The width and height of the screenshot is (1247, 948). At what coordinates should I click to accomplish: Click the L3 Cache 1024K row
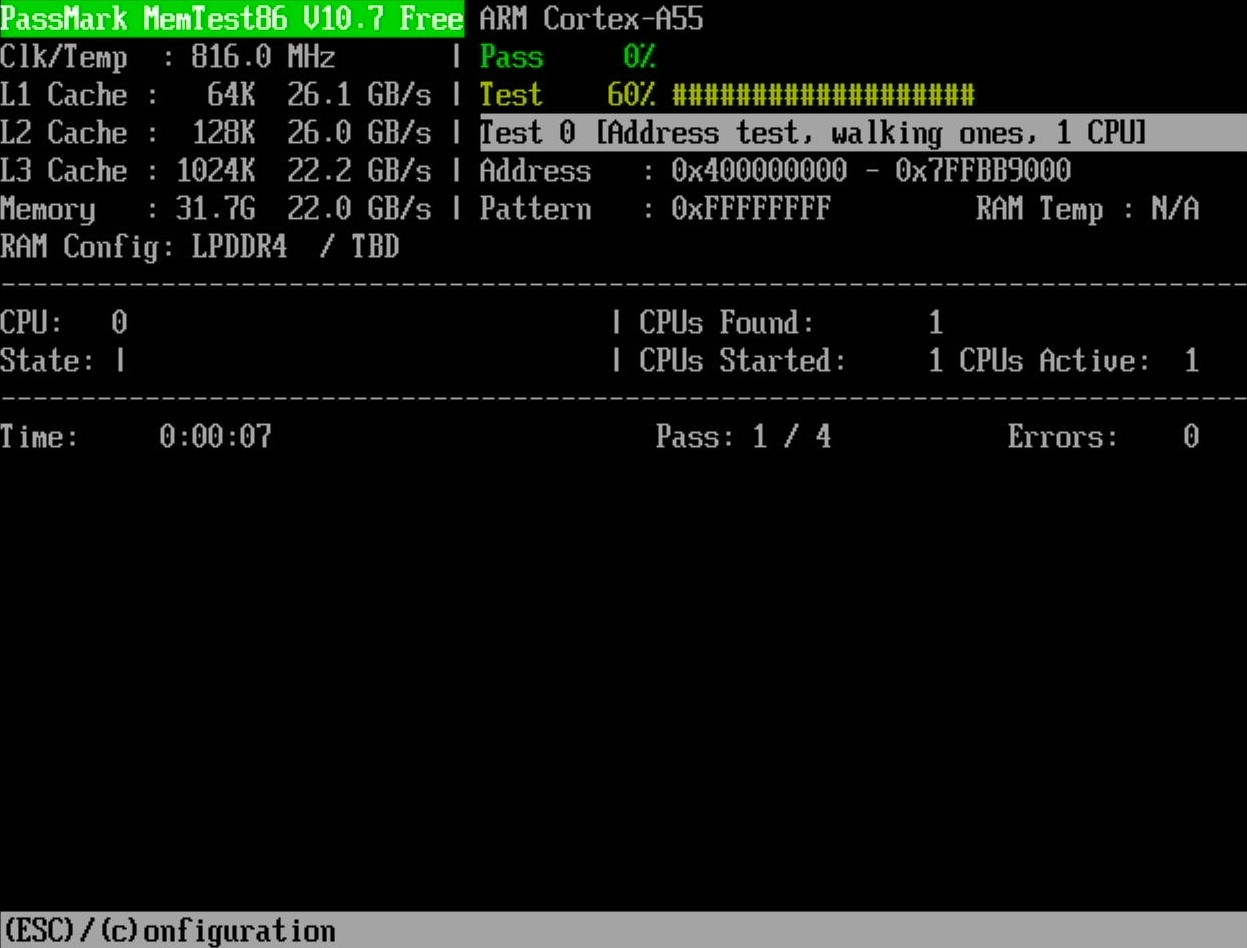coord(216,171)
